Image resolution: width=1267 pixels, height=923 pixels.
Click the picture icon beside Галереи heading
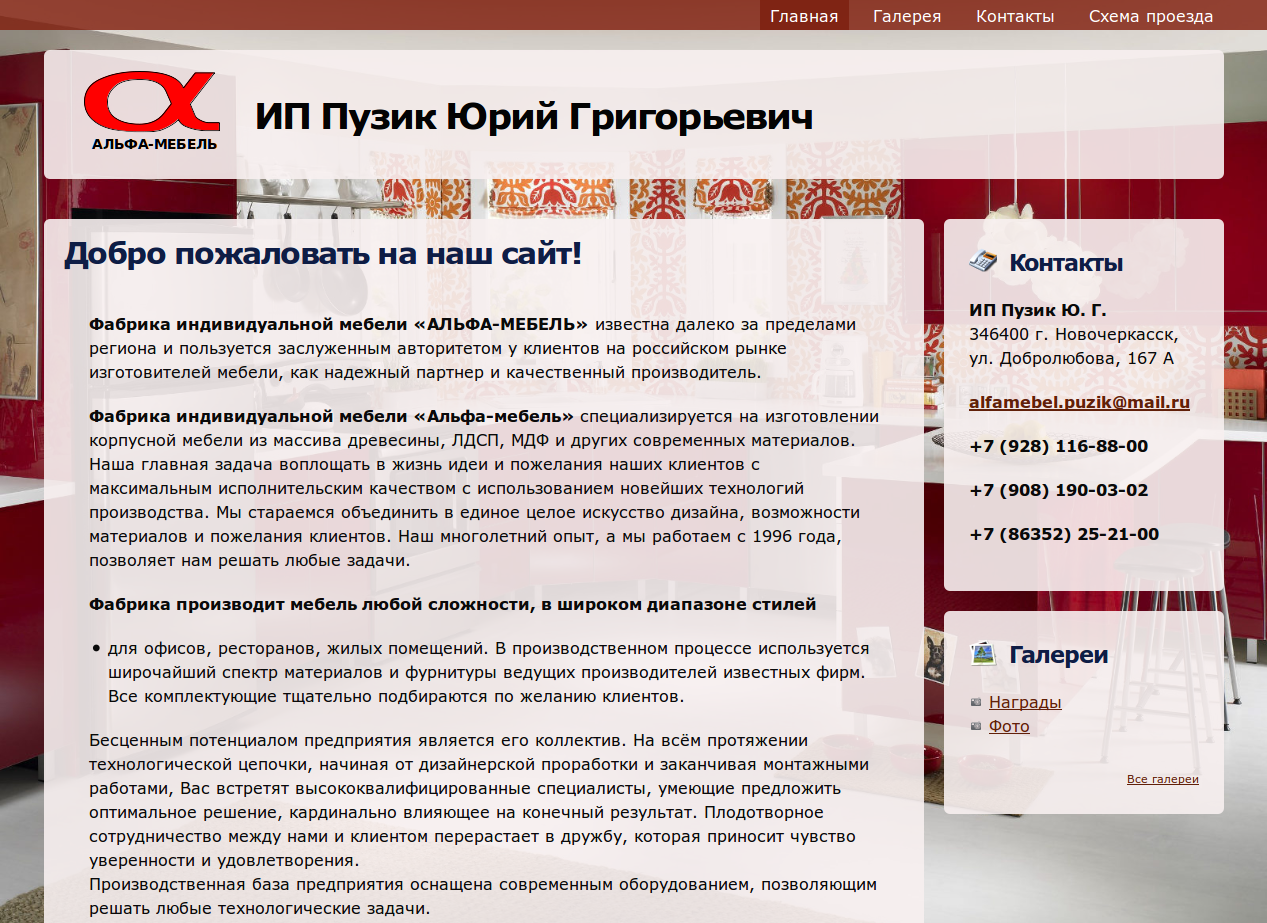click(x=983, y=654)
